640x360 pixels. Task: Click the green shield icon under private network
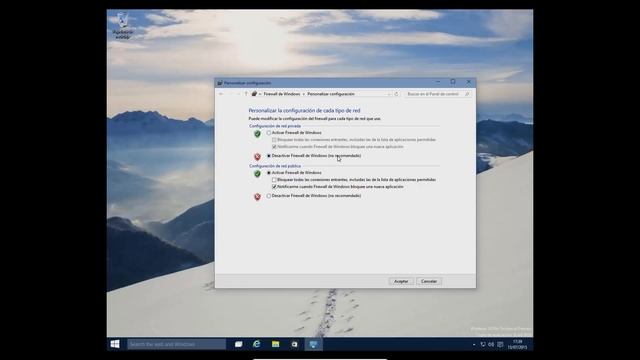[257, 134]
